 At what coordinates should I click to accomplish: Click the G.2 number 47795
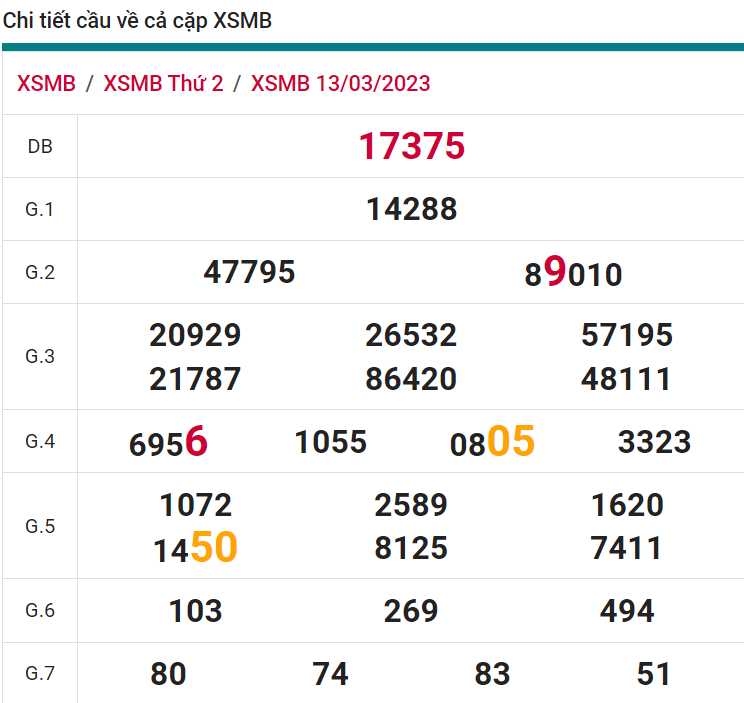coord(249,272)
